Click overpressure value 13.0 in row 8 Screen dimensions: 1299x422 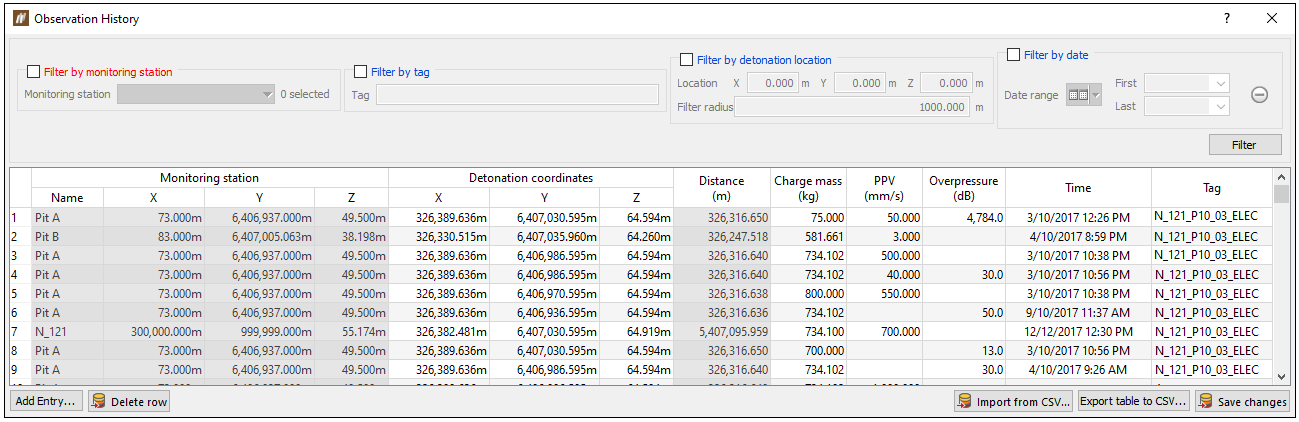pyautogui.click(x=963, y=350)
